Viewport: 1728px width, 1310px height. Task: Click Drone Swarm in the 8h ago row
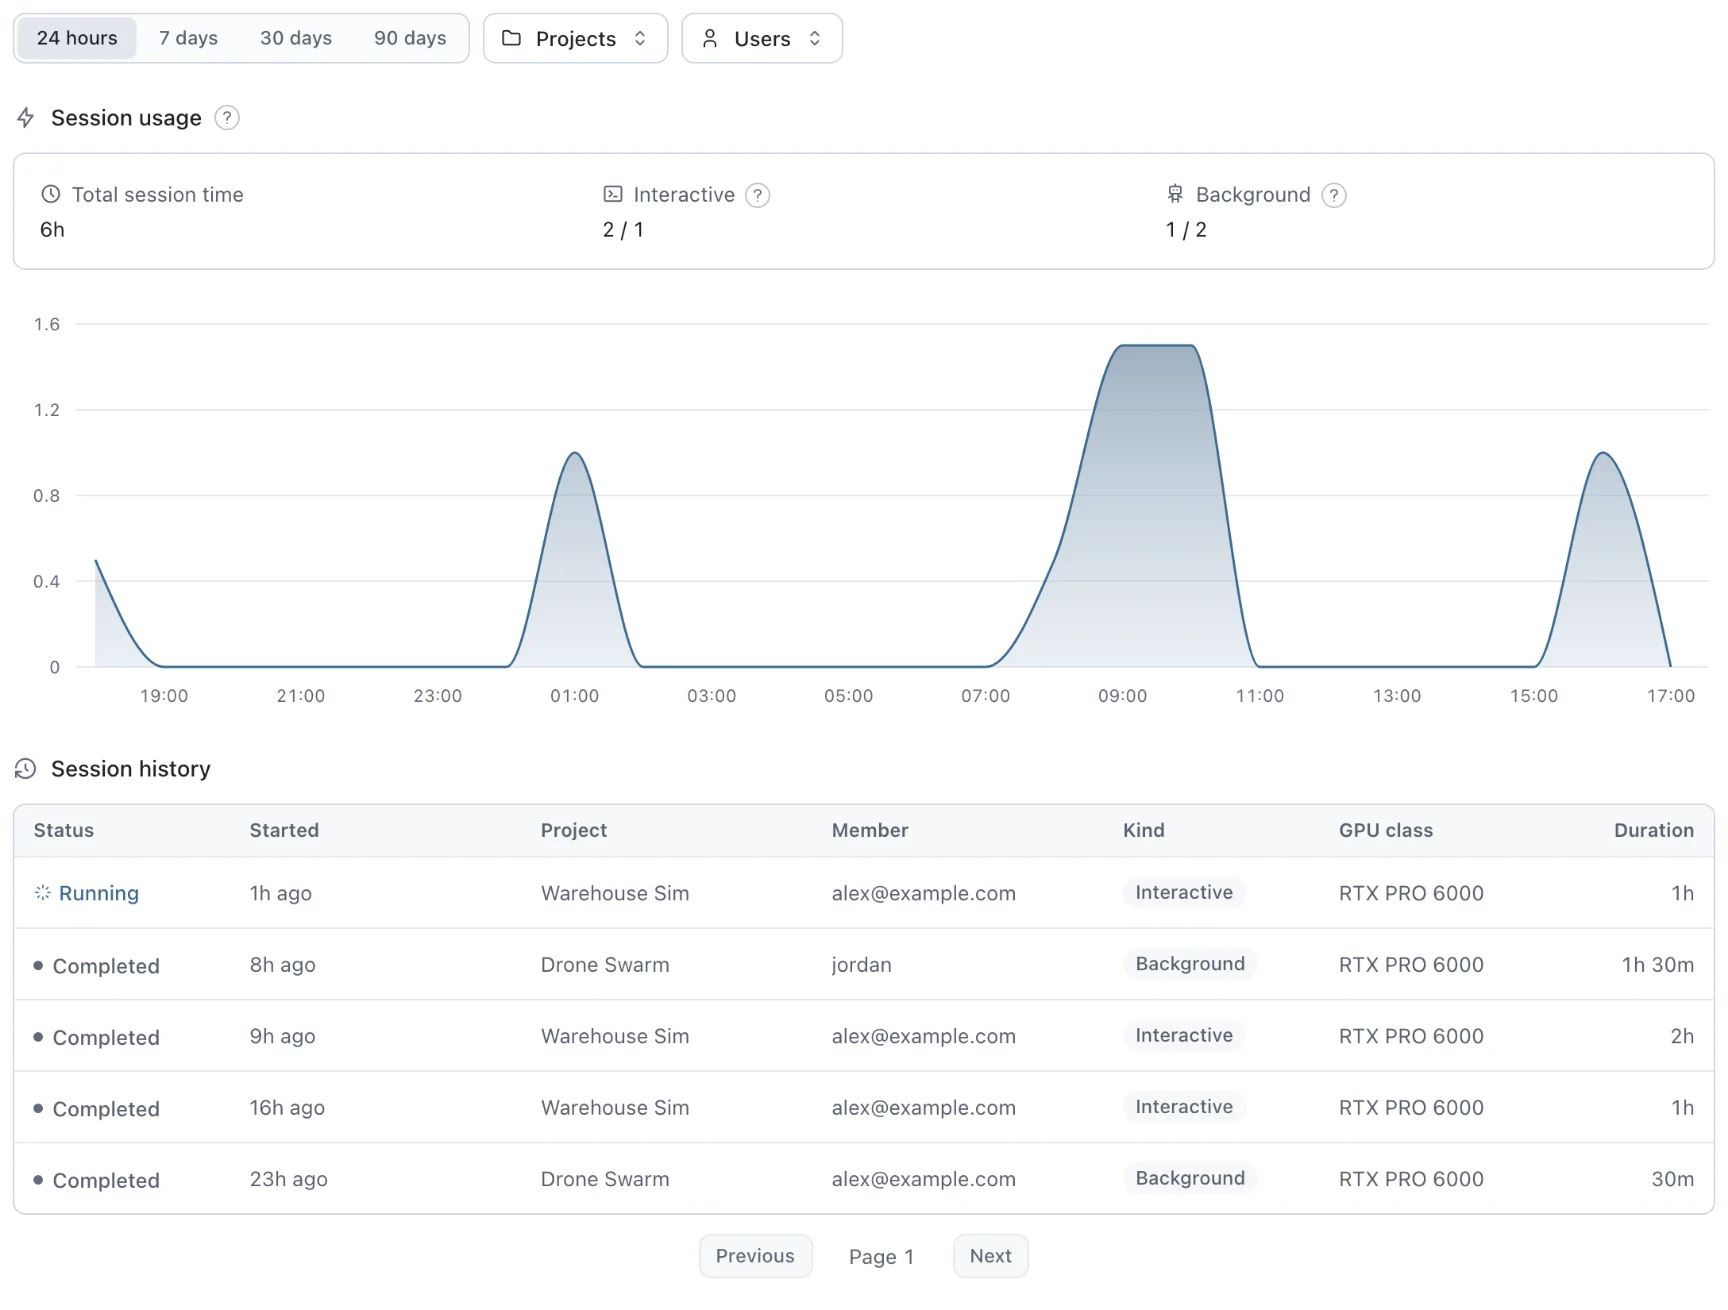[605, 965]
